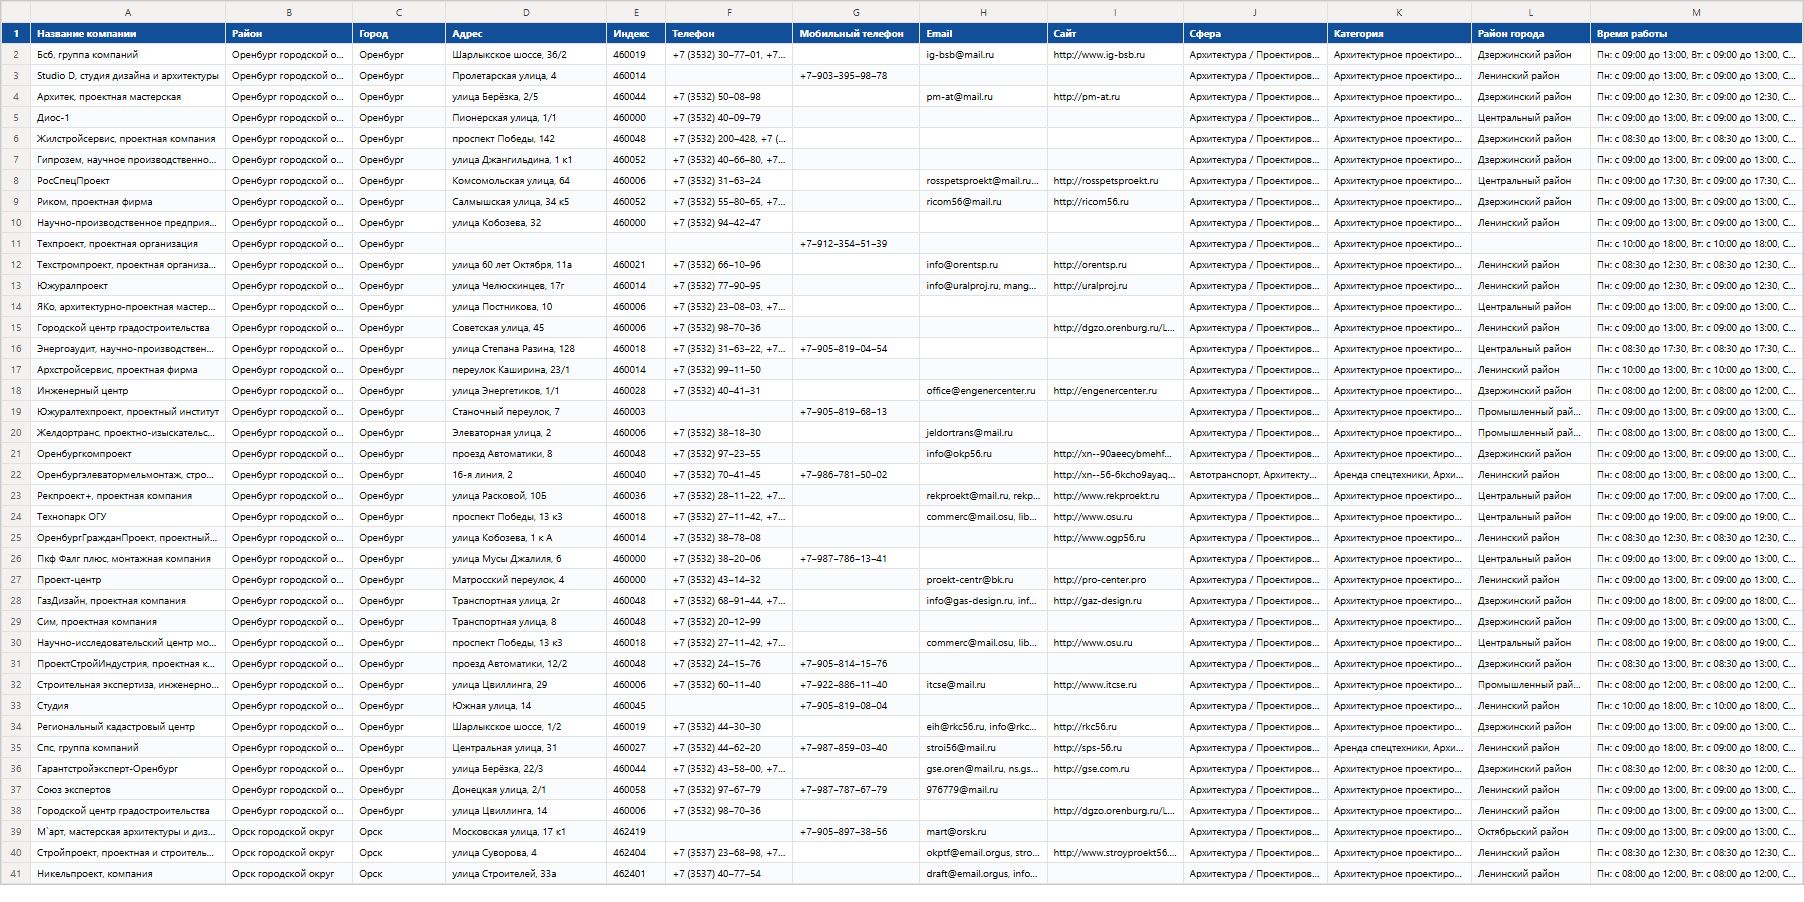The height and width of the screenshot is (902, 1804).
Task: Select cell 'Технопарк ОГУ'
Action: tap(128, 517)
